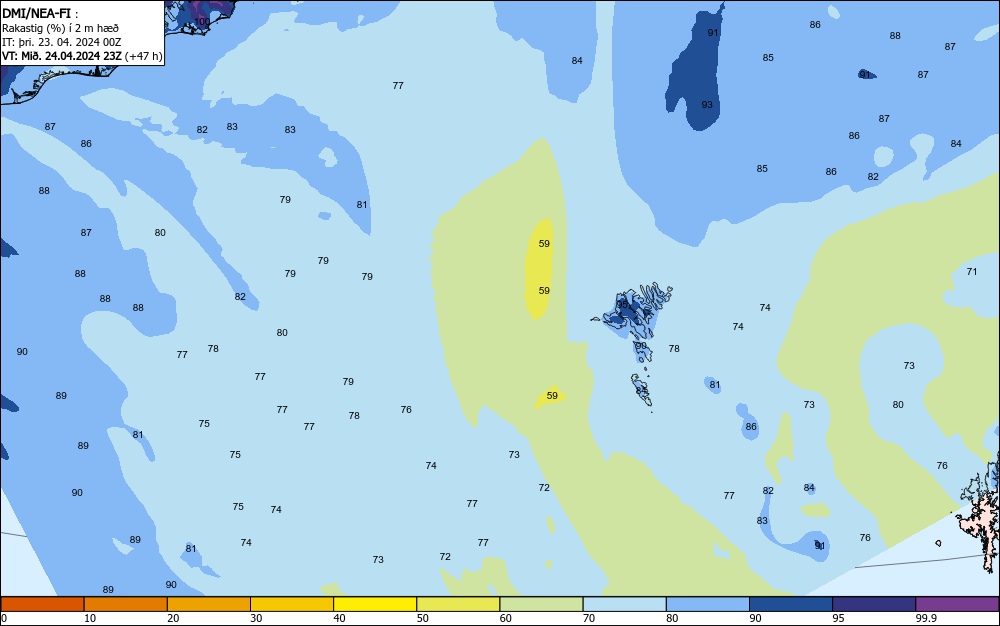Pick the light green 60–70 legend swatch
This screenshot has height=626, width=1000.
click(541, 604)
